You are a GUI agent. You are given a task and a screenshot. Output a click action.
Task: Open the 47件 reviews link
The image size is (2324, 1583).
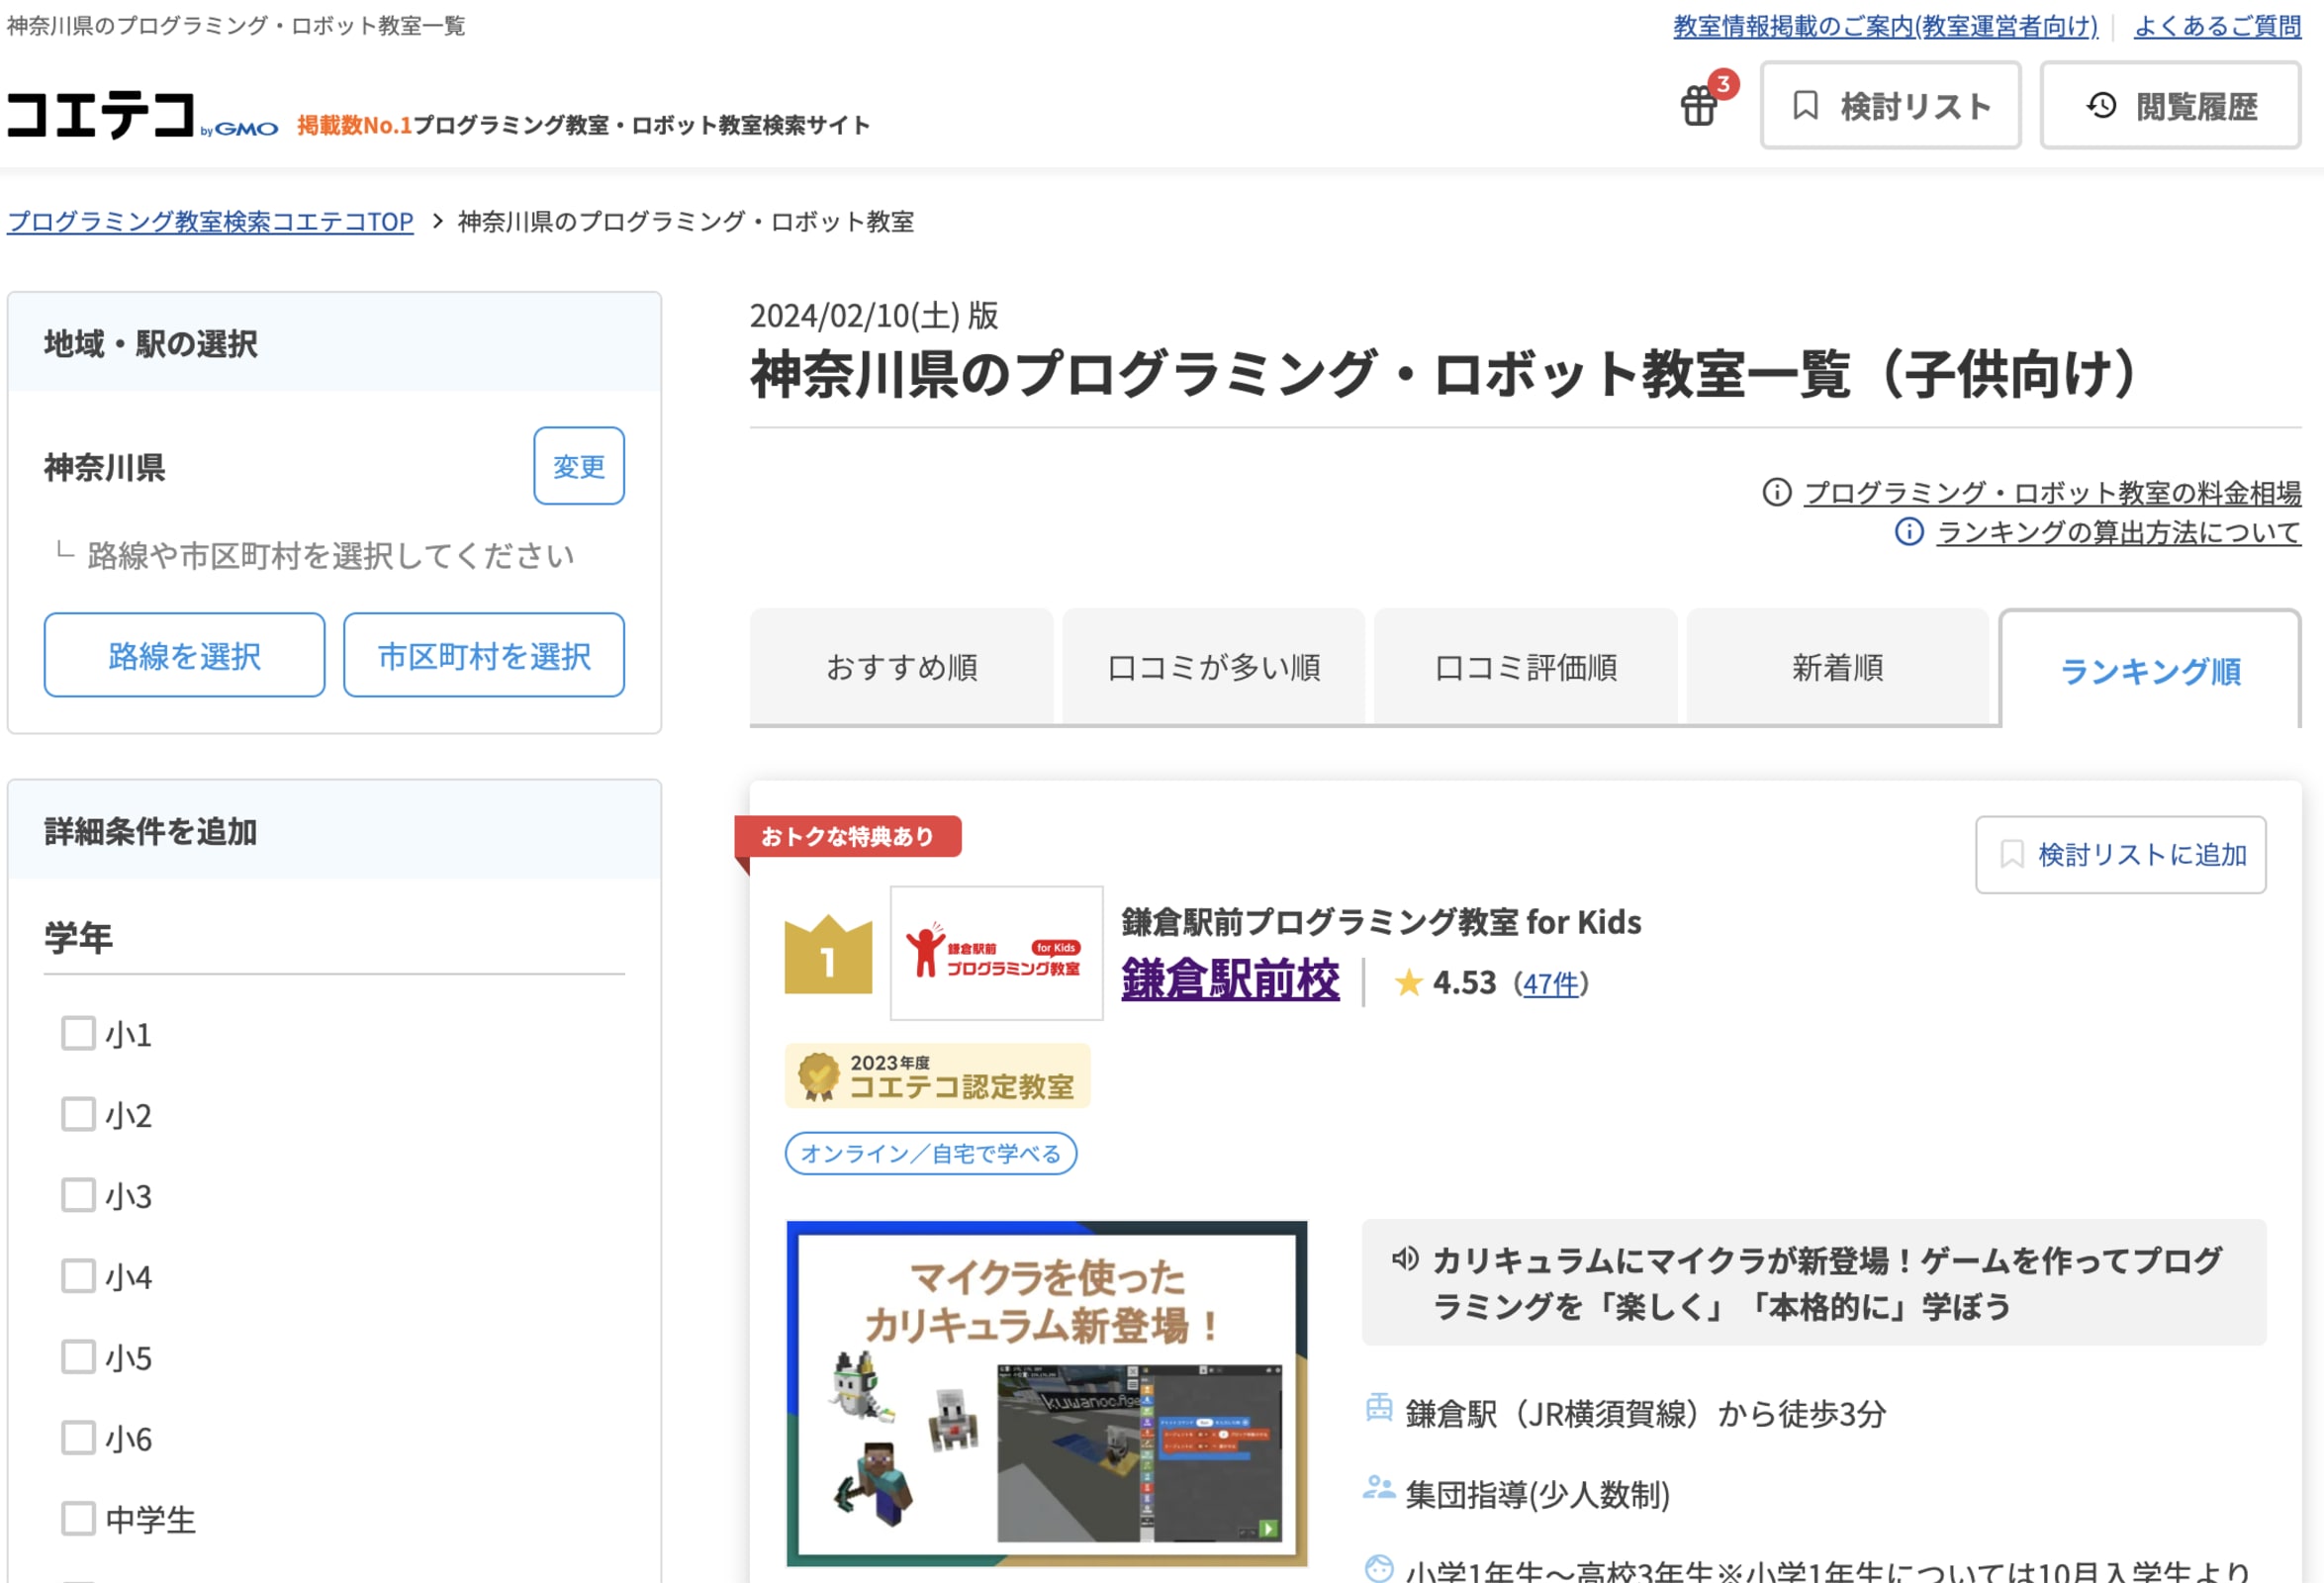(1550, 984)
